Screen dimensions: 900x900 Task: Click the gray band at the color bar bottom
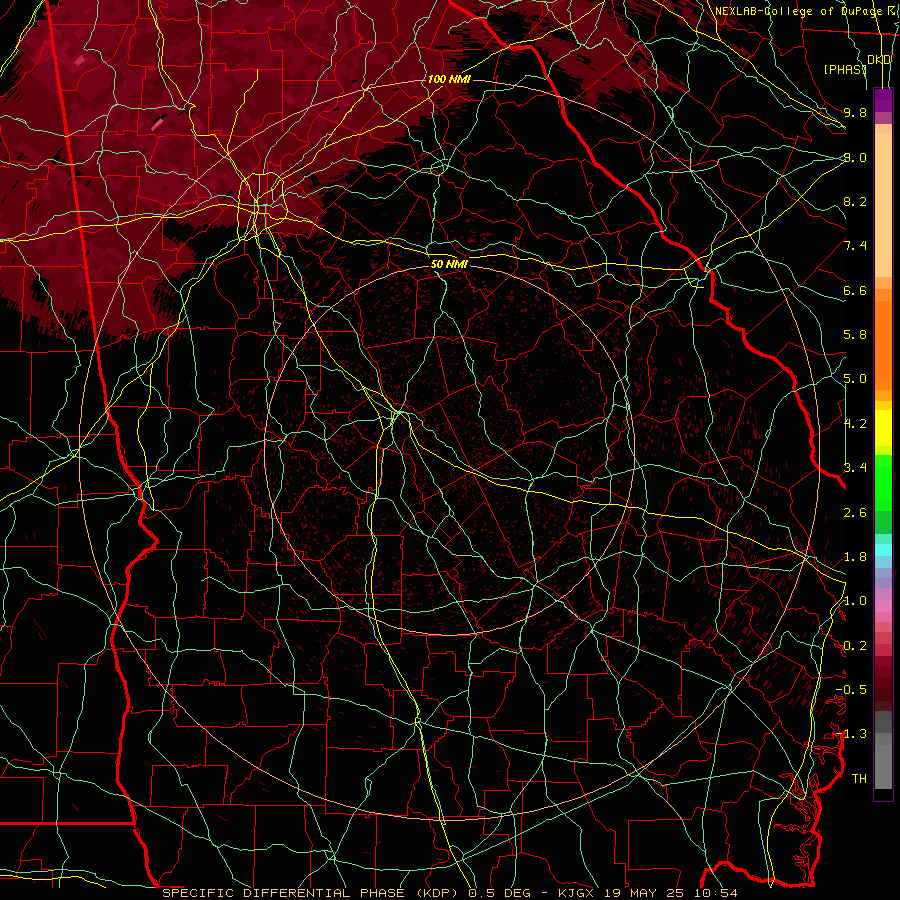(x=883, y=752)
